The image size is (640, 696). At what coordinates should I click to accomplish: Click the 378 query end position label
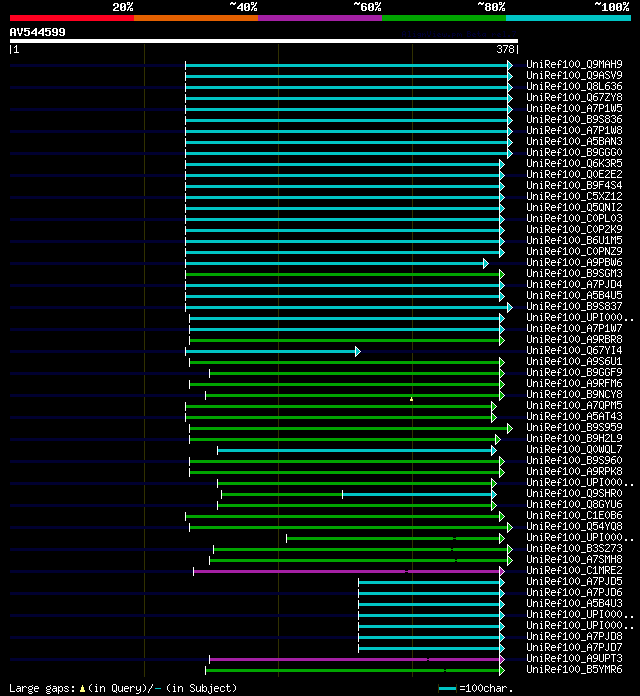click(x=505, y=49)
